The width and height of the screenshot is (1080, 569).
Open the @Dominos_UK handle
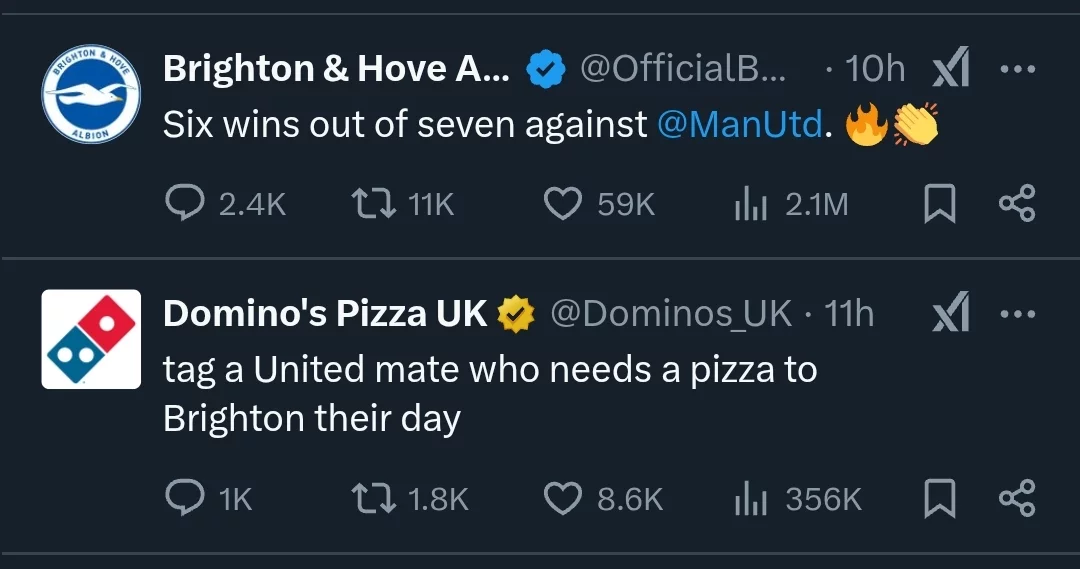(x=671, y=315)
